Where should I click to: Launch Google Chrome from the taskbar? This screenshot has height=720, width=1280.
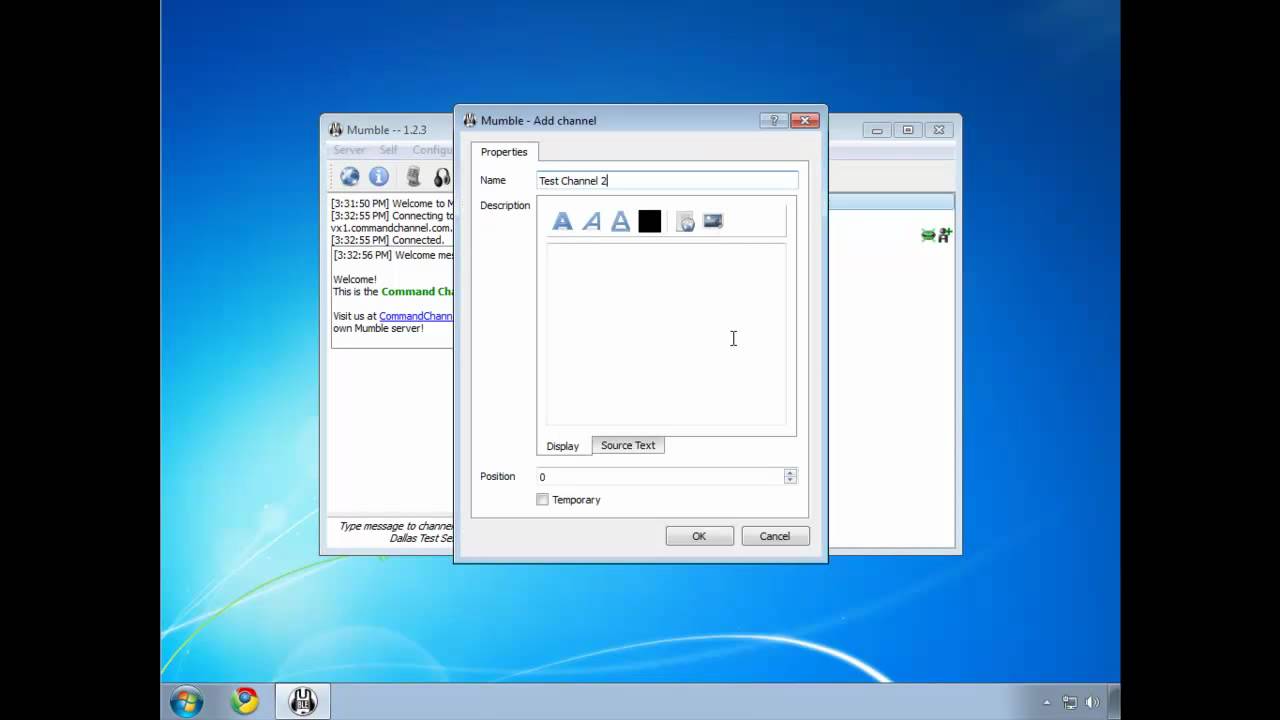245,701
